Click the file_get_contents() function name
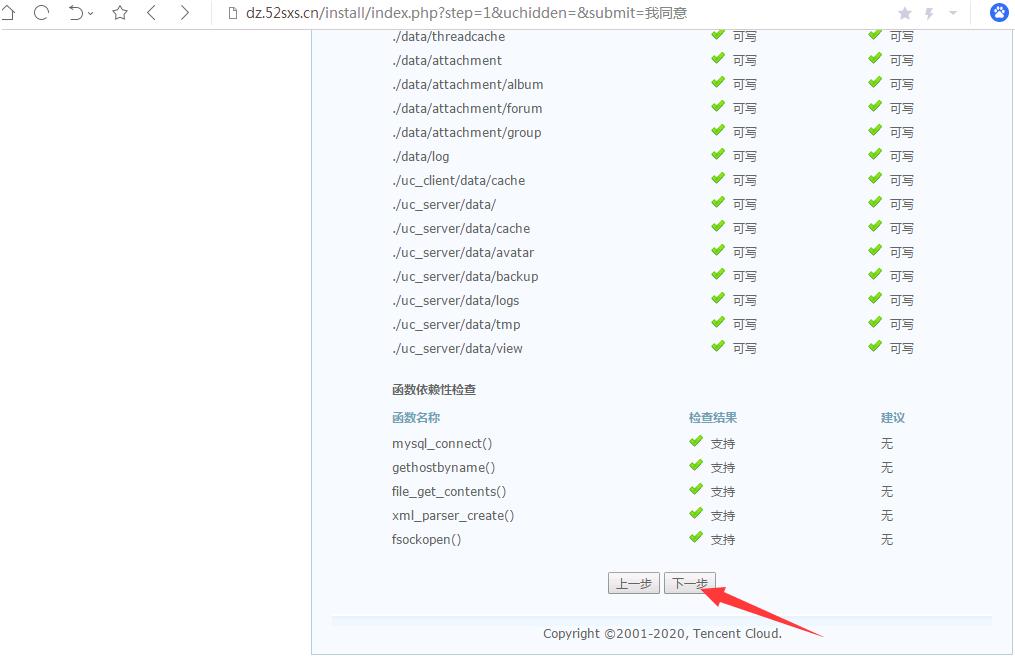 point(449,492)
